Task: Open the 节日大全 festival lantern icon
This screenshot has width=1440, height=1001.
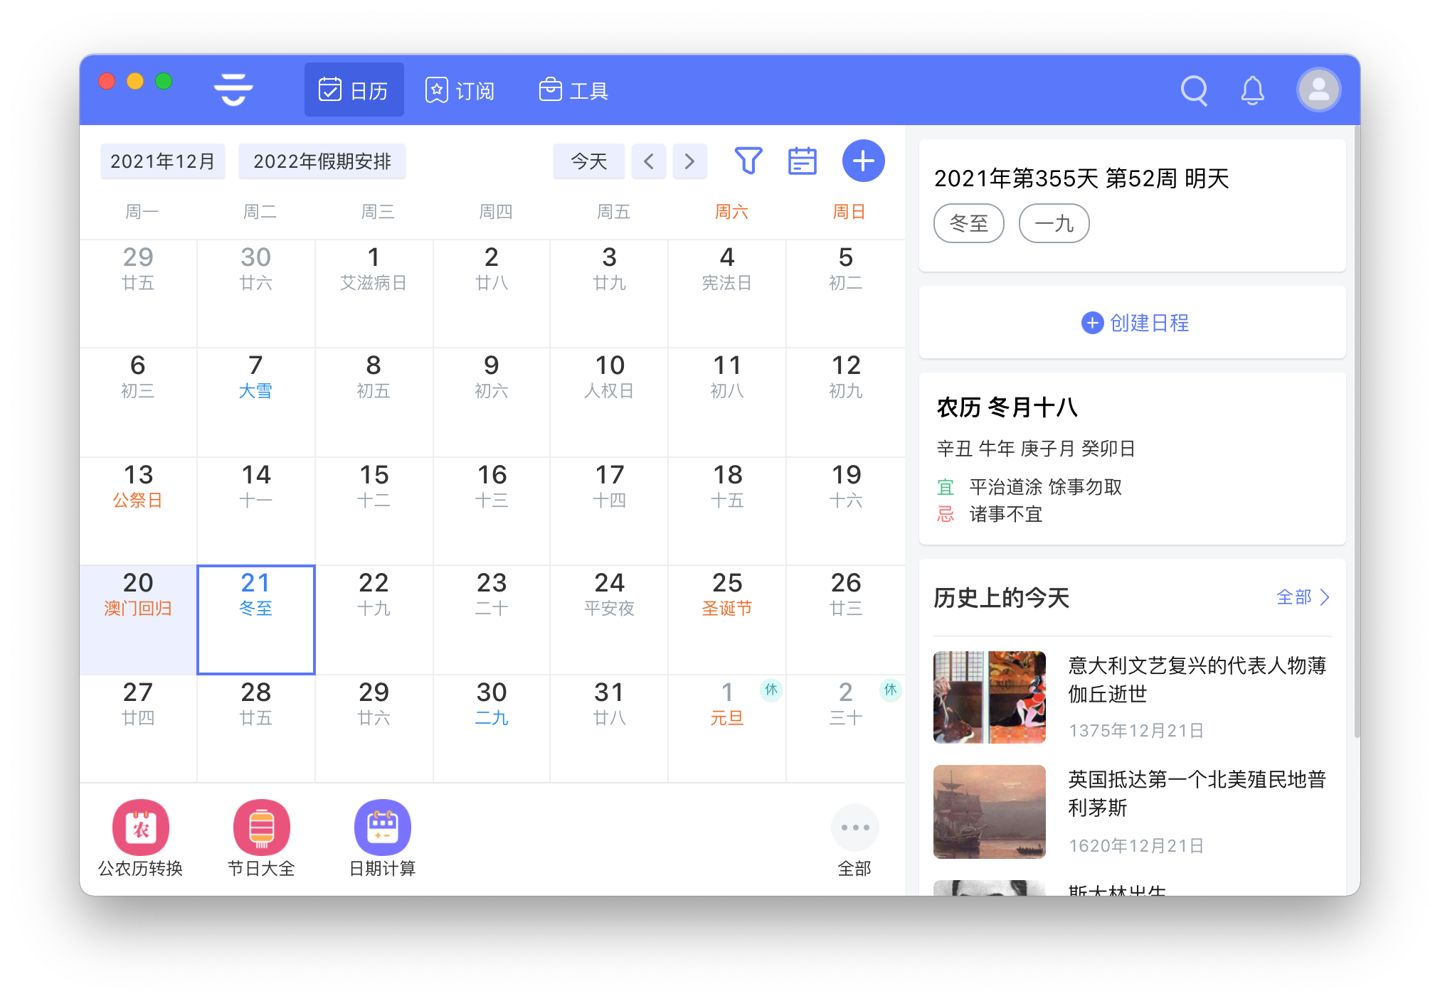Action: pos(261,828)
